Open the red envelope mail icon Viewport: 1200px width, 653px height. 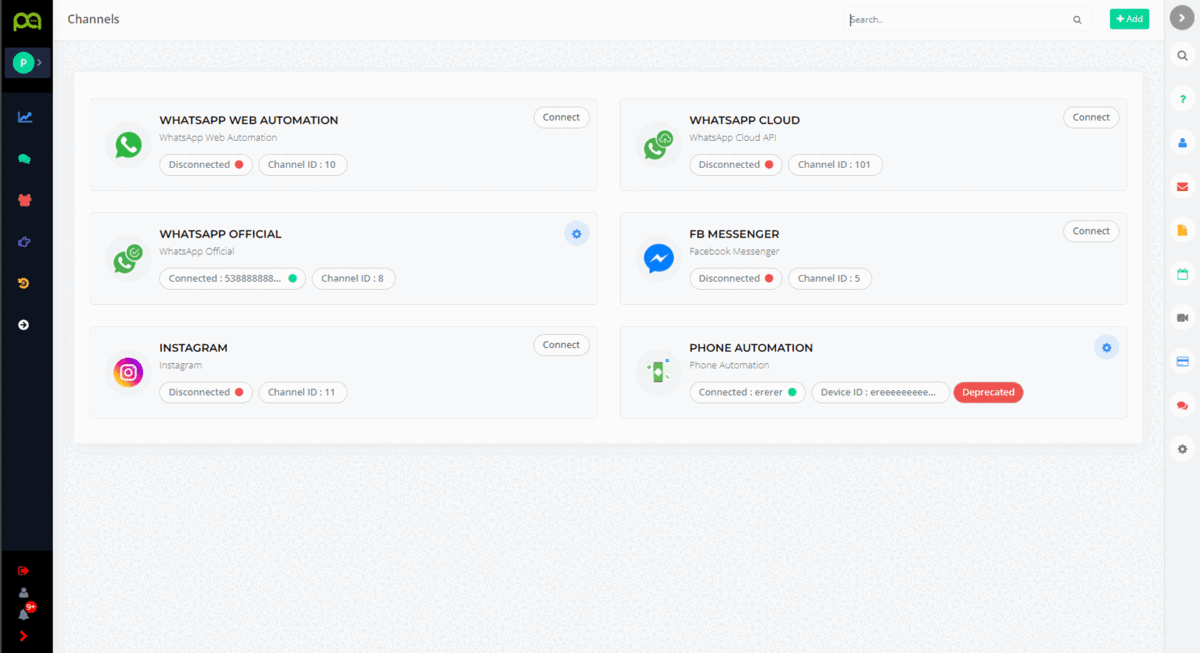[x=1182, y=187]
